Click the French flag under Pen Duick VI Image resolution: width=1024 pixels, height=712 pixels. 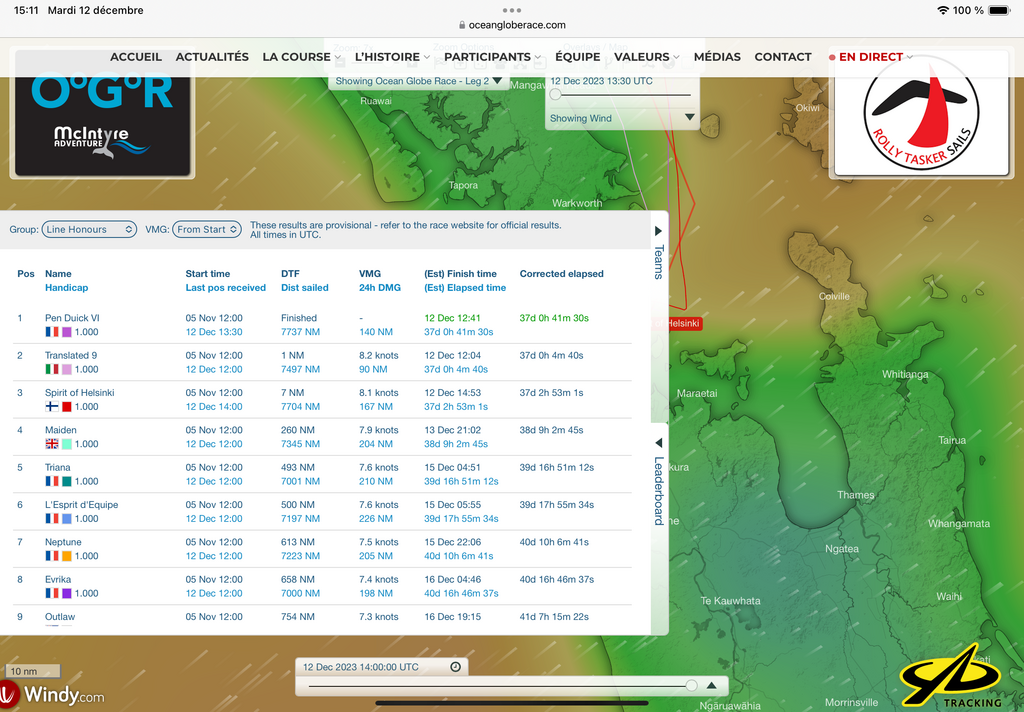(x=52, y=332)
